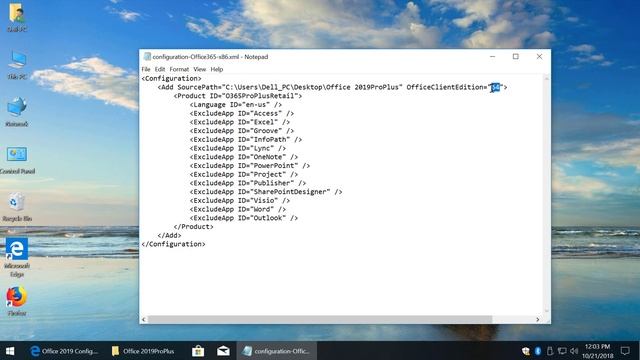Click the ExcludeApp Groove line

tap(242, 131)
